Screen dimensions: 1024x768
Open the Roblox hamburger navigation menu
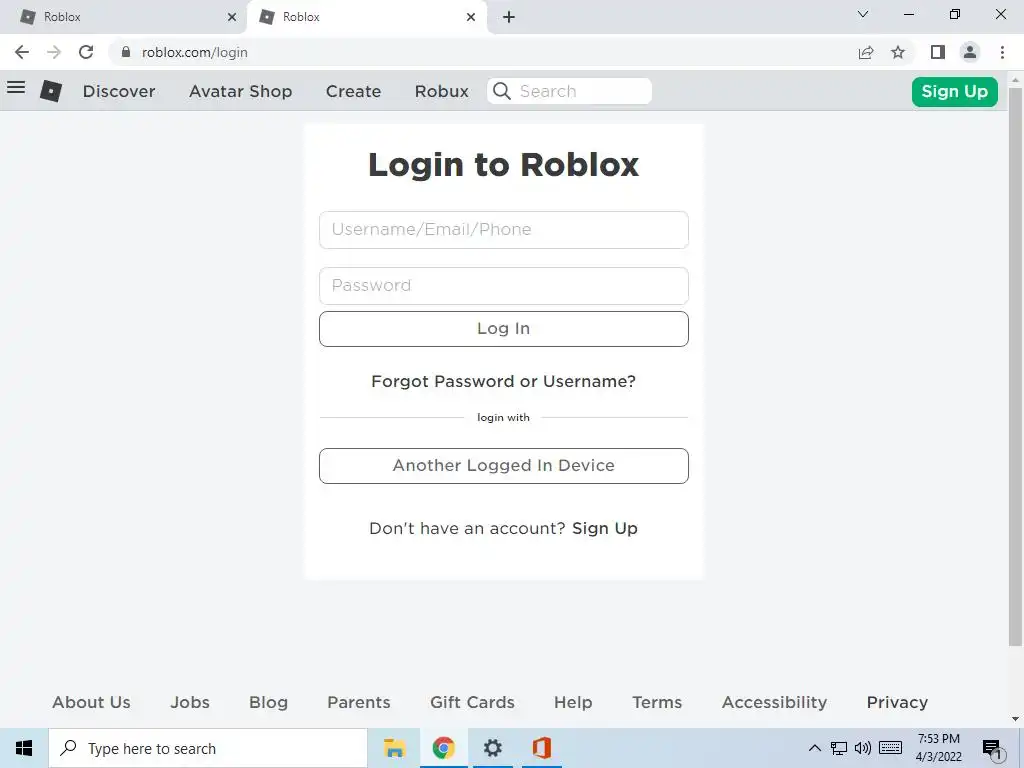[x=16, y=88]
